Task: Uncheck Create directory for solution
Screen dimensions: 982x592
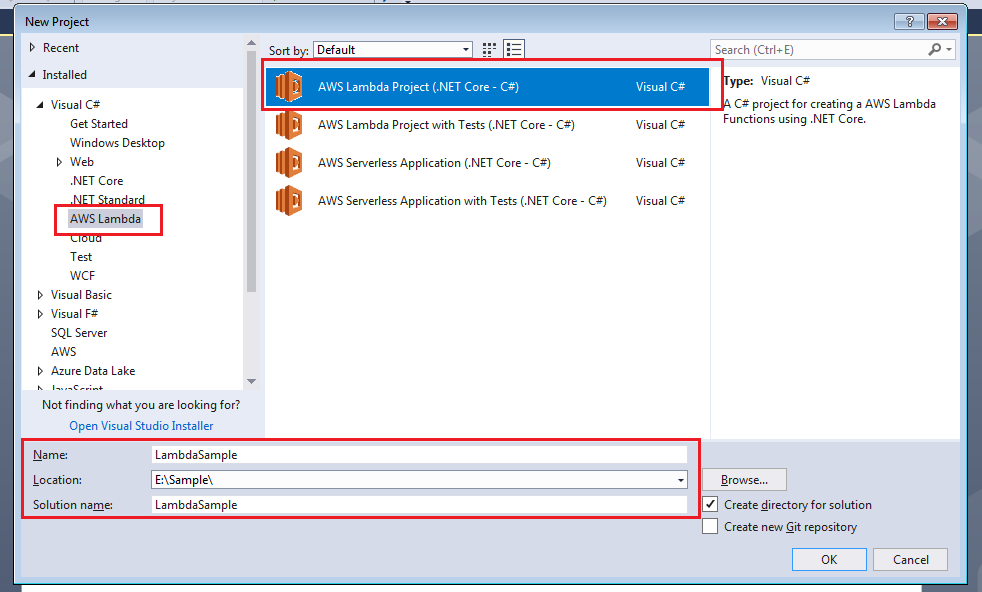Action: click(x=710, y=505)
